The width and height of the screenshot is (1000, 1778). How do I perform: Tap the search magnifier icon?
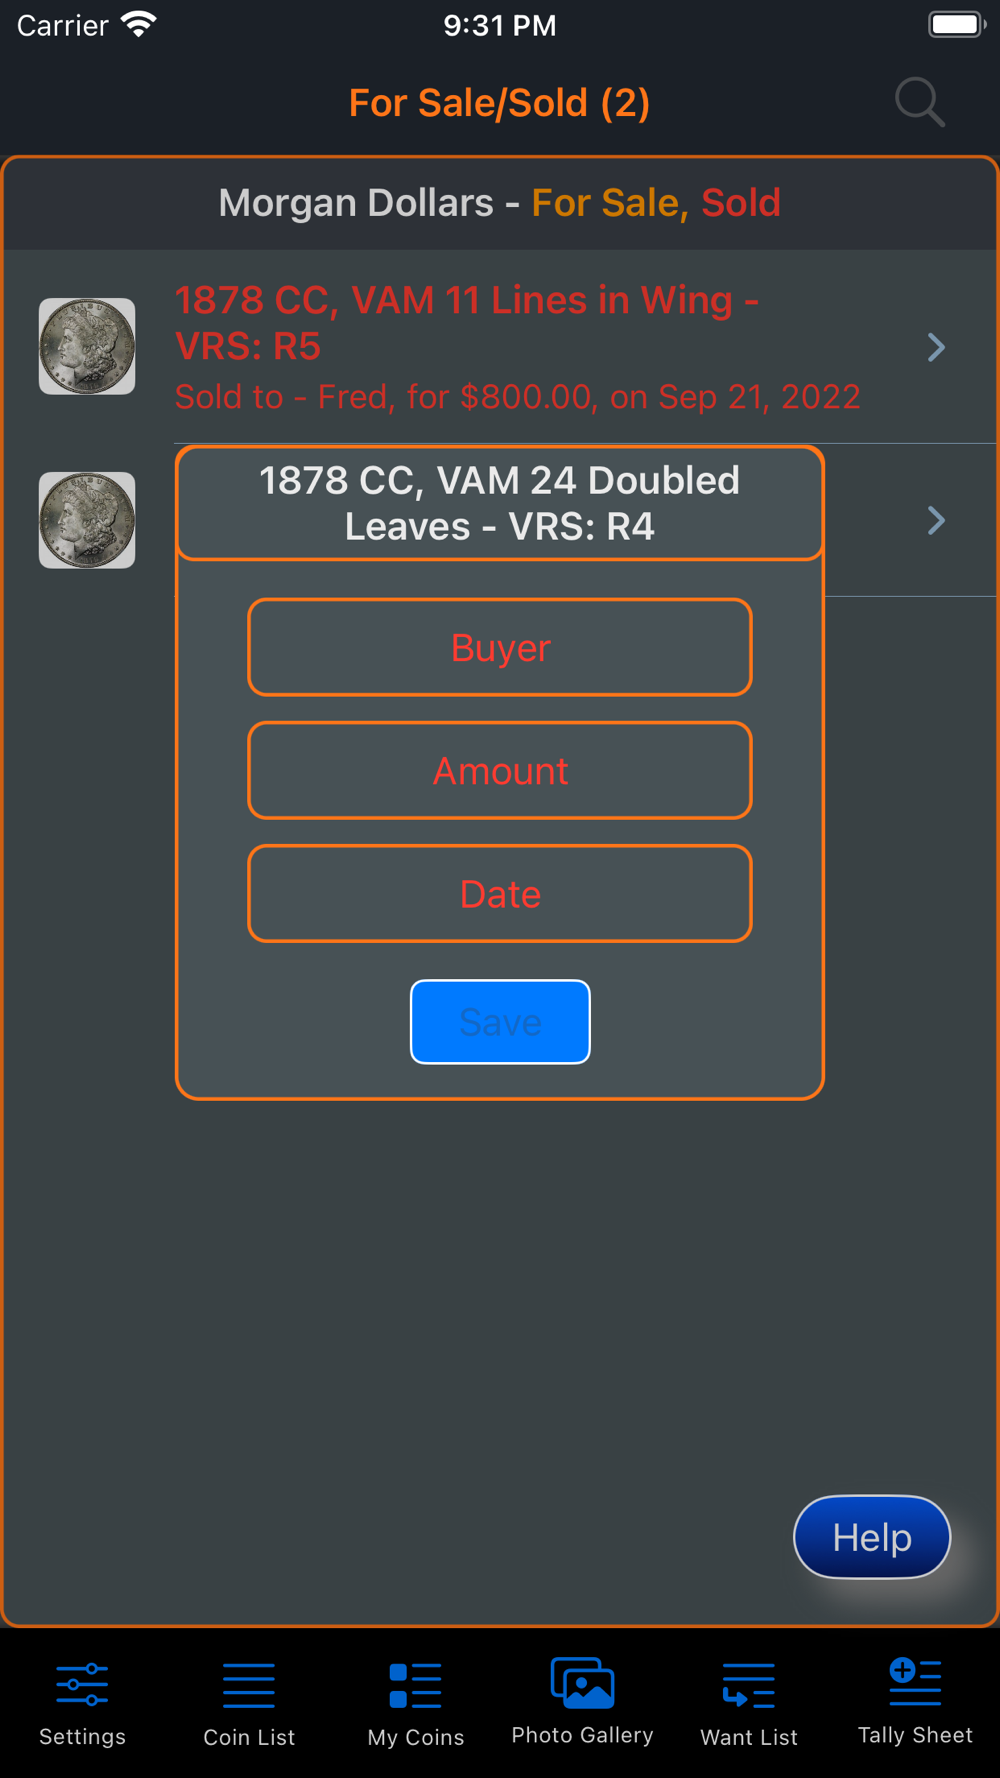pyautogui.click(x=919, y=102)
